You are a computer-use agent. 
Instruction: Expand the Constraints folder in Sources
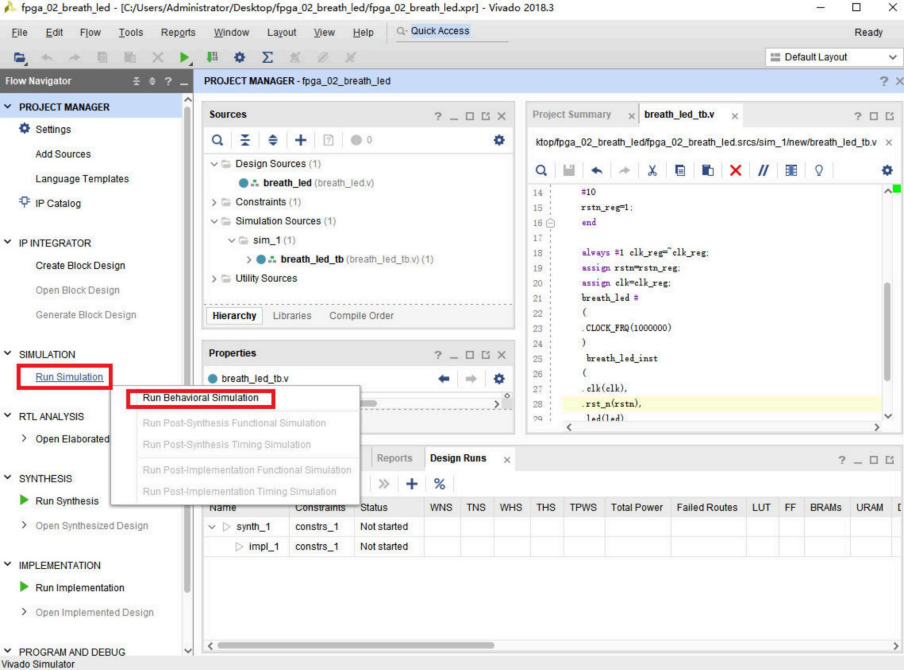(x=214, y=202)
